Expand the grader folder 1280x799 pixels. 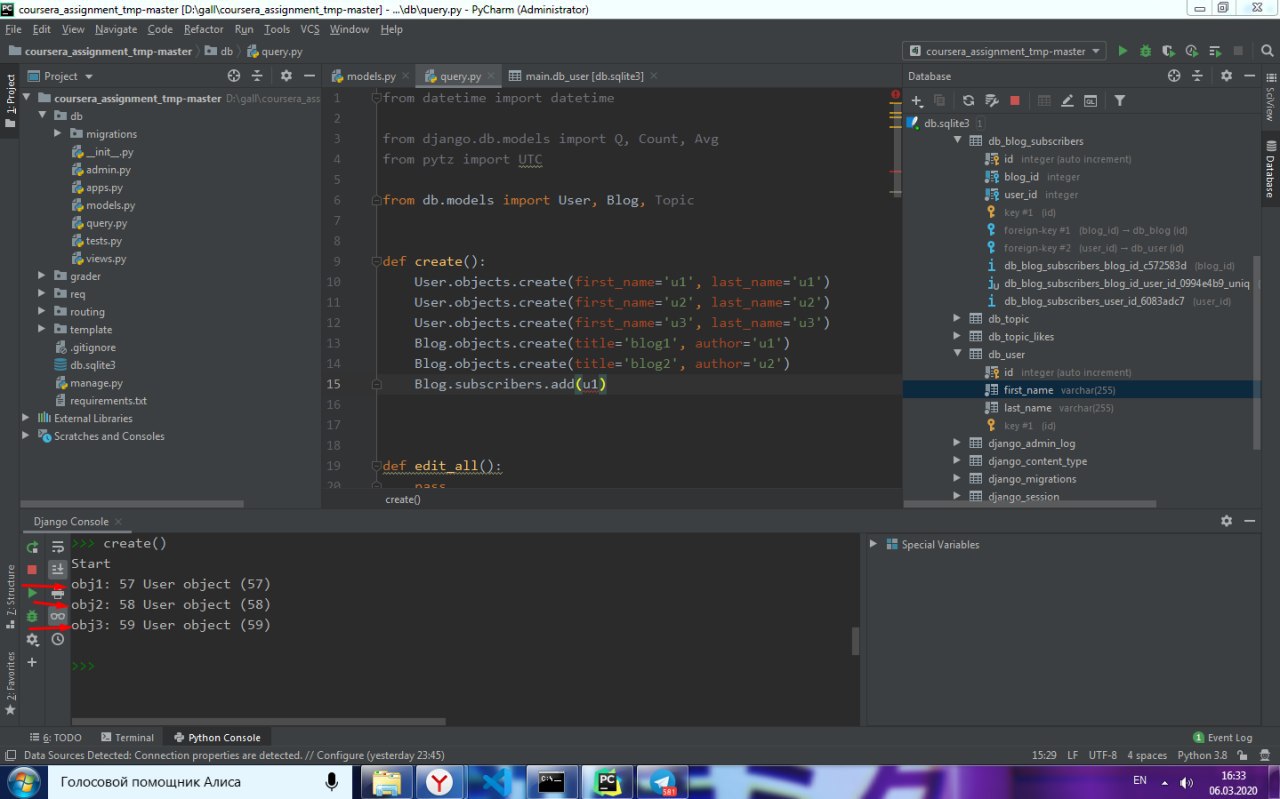pos(42,276)
